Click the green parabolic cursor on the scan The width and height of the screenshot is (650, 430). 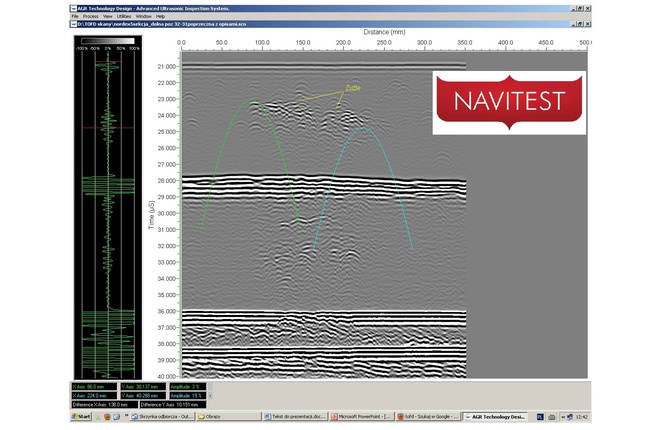252,100
